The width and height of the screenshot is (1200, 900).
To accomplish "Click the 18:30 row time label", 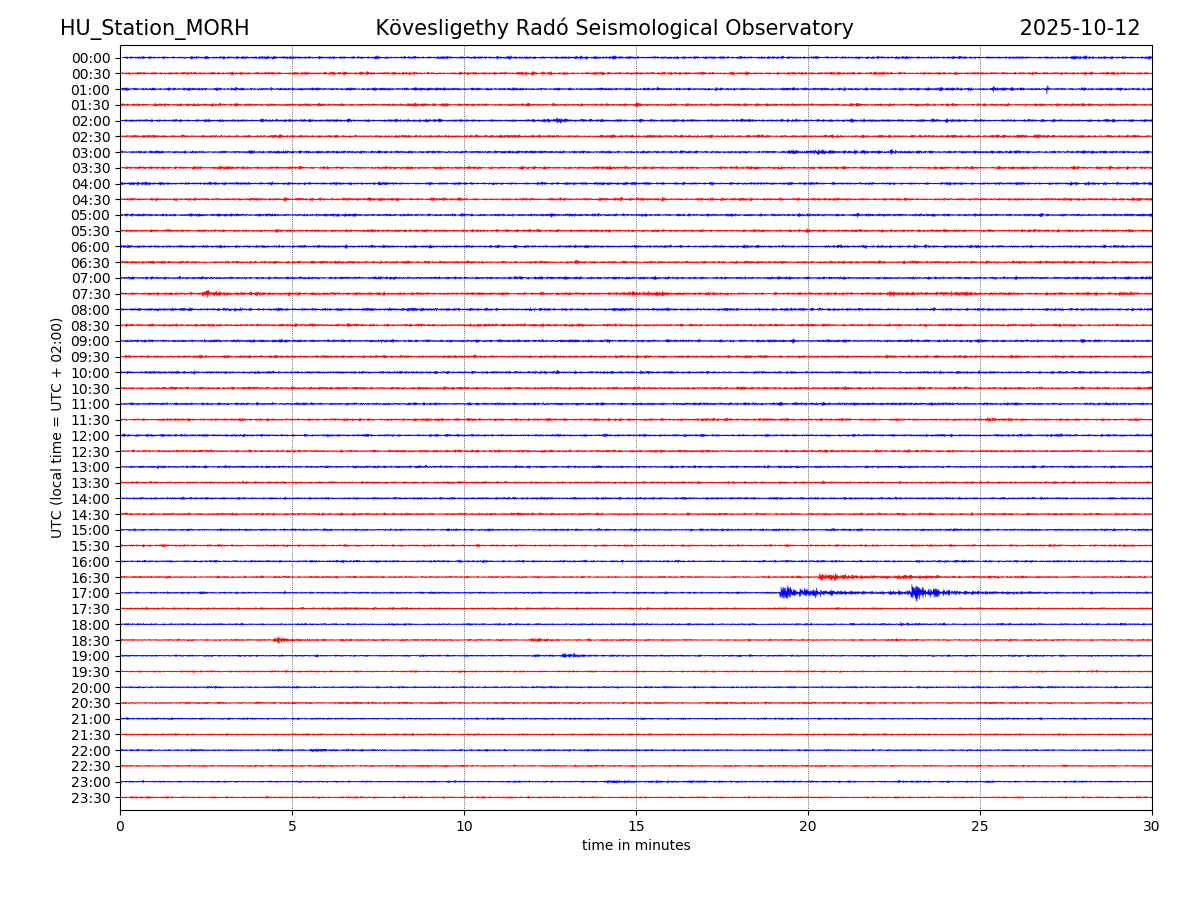I will pos(91,641).
